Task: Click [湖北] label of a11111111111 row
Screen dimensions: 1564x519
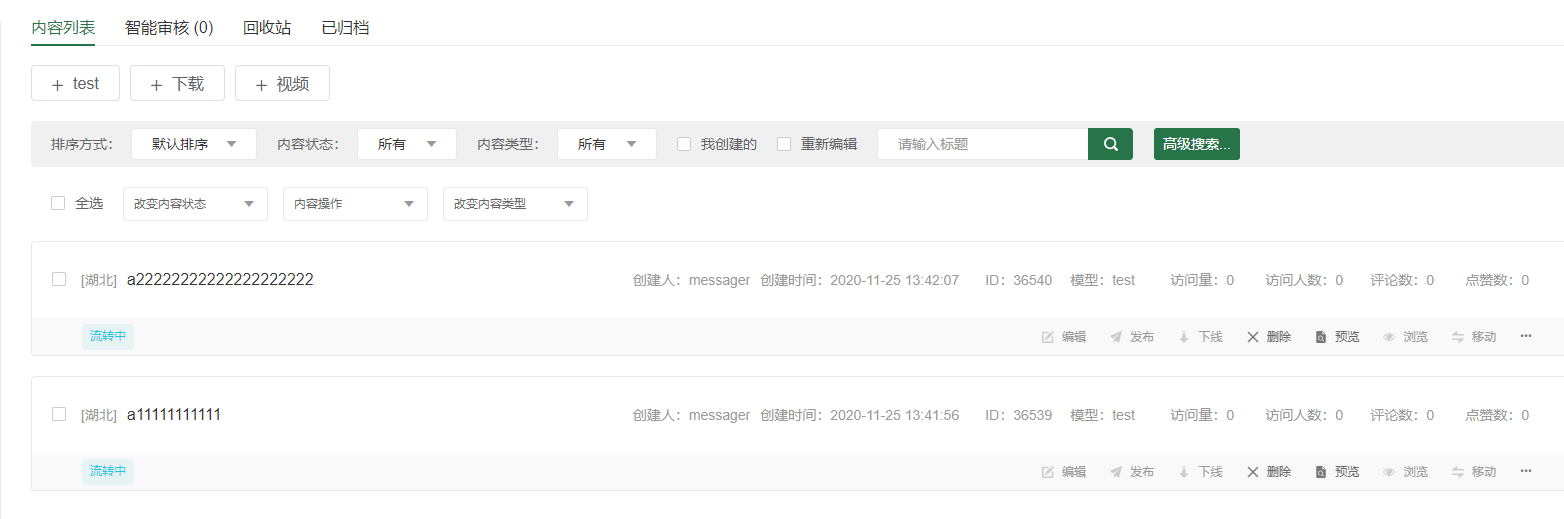Action: coord(99,415)
